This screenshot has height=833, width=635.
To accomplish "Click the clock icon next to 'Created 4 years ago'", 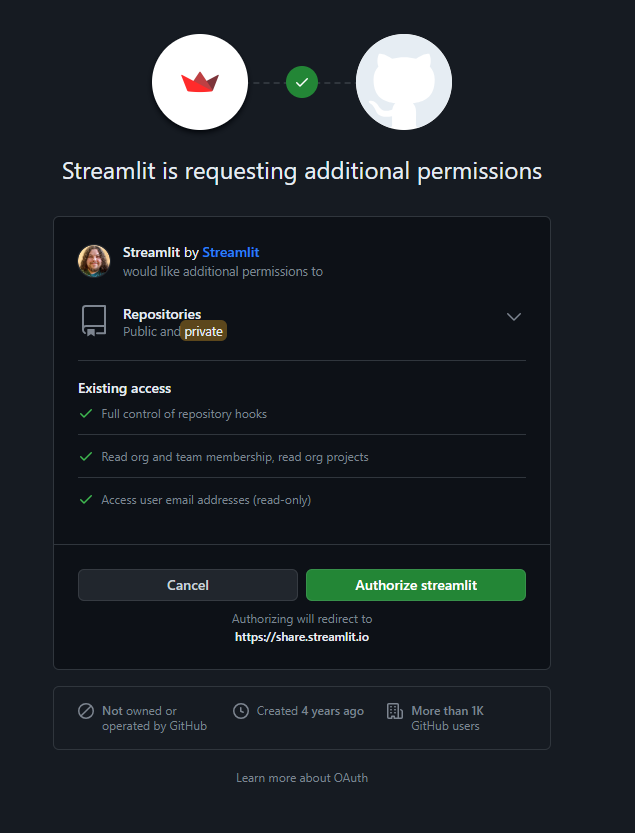I will pyautogui.click(x=240, y=711).
